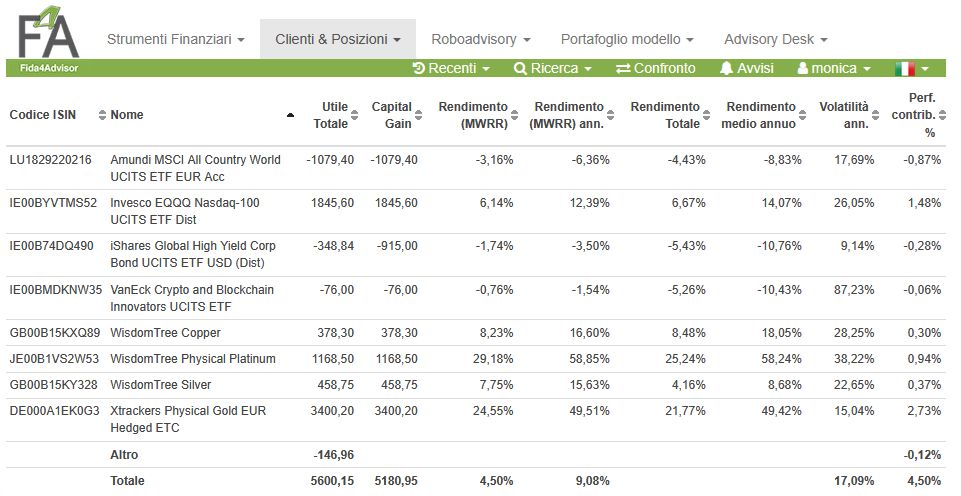Change language via Italian flag
961x496 pixels.
click(912, 68)
